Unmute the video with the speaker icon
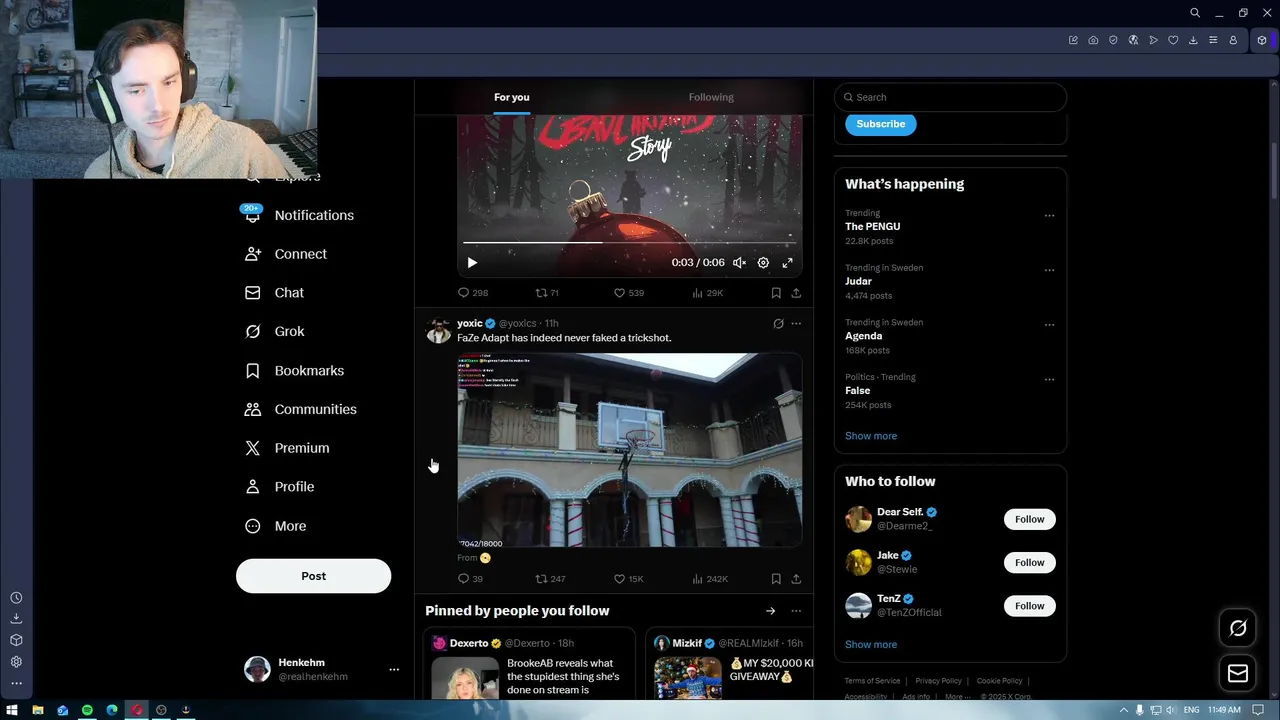This screenshot has width=1280, height=720. point(739,263)
